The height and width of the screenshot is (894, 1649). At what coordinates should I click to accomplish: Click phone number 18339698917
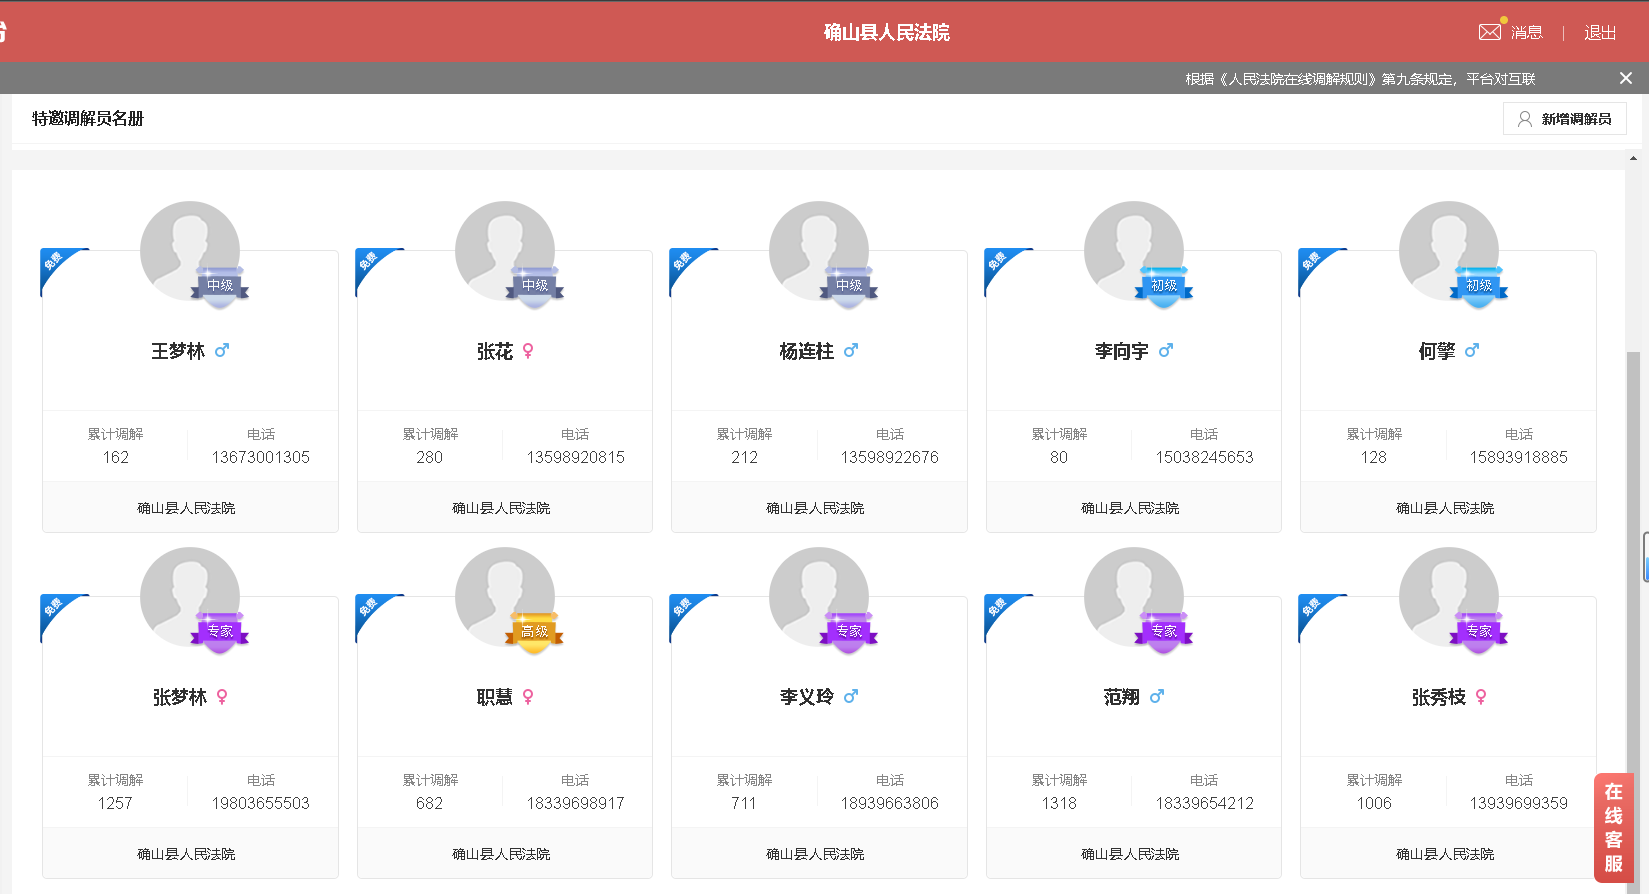[x=576, y=803]
